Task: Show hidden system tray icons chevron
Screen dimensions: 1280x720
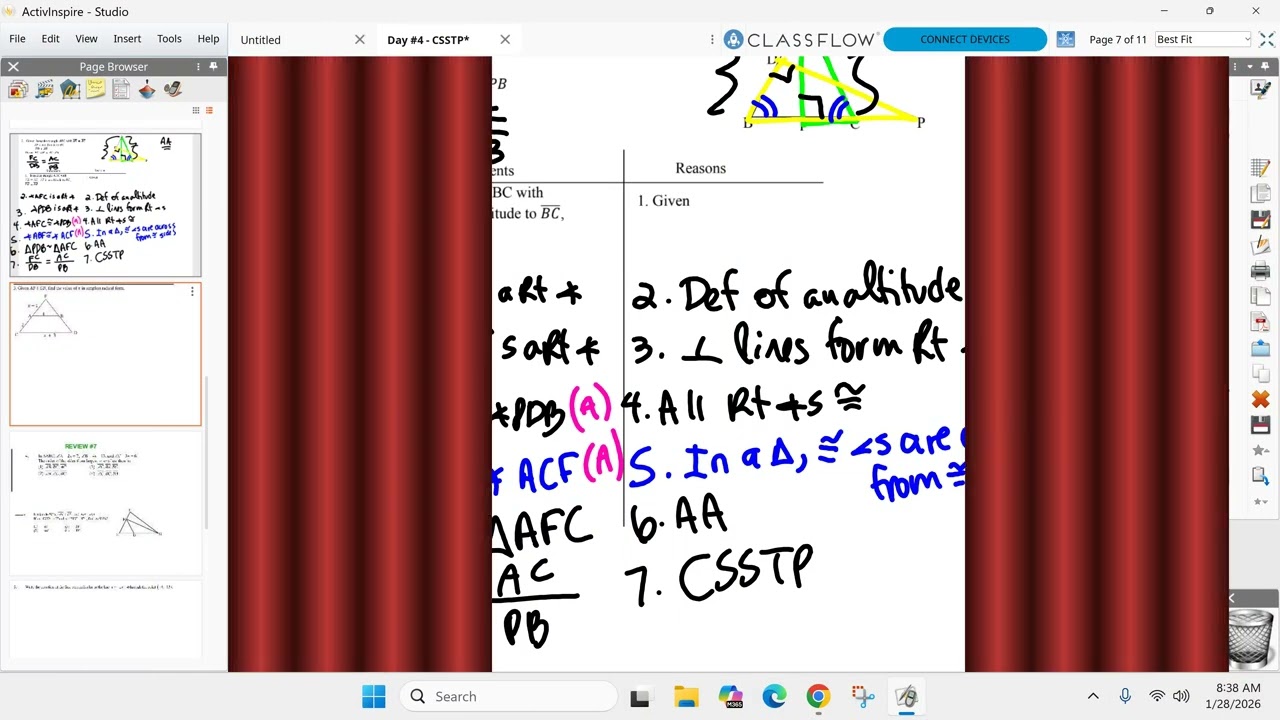Action: [x=1093, y=697]
